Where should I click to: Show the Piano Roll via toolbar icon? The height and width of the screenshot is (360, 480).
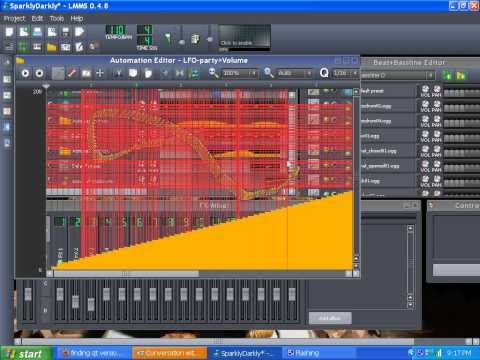tap(37, 47)
